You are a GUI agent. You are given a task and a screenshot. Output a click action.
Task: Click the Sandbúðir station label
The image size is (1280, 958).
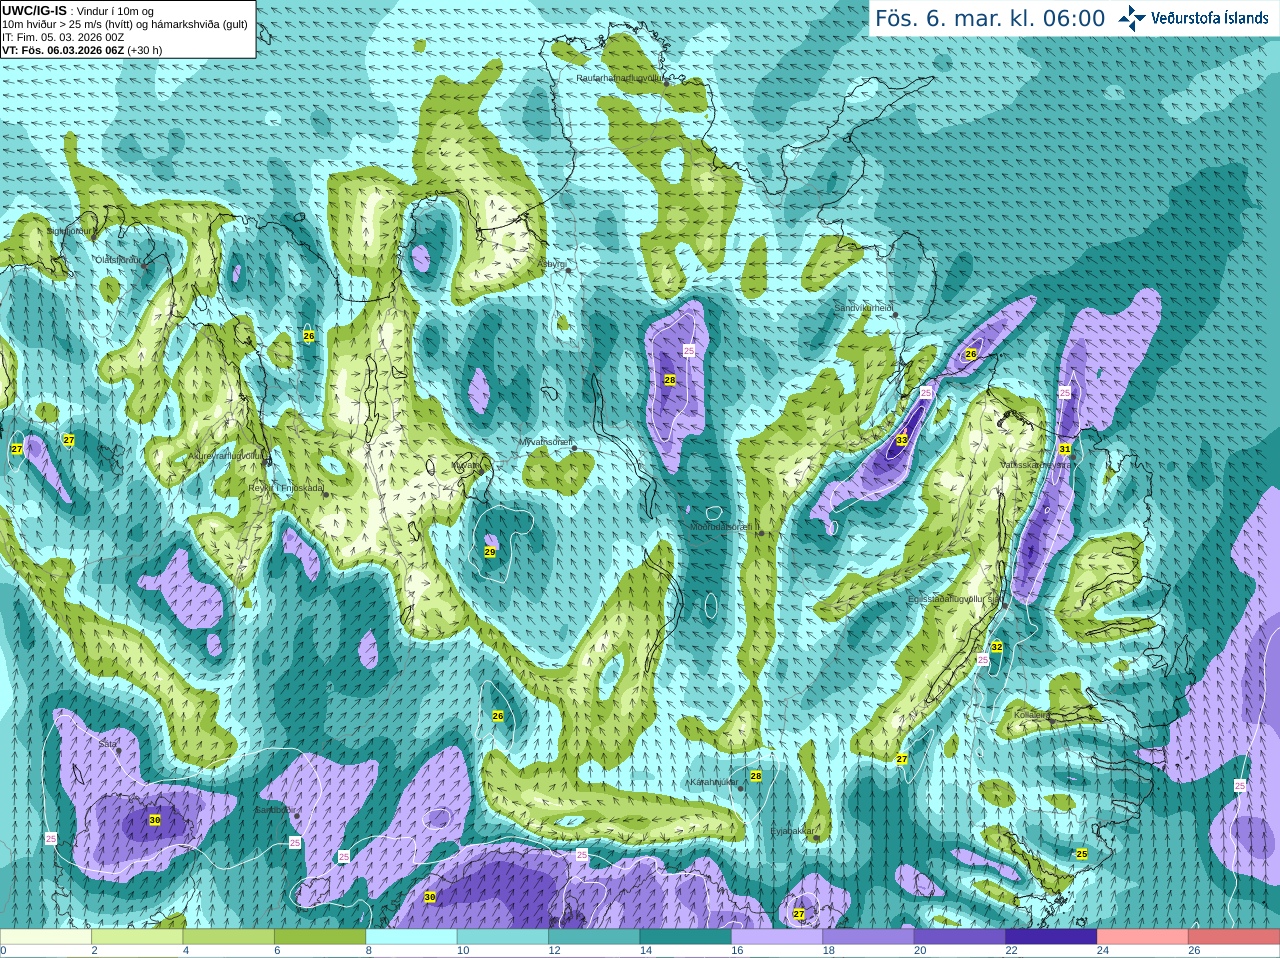tap(275, 810)
